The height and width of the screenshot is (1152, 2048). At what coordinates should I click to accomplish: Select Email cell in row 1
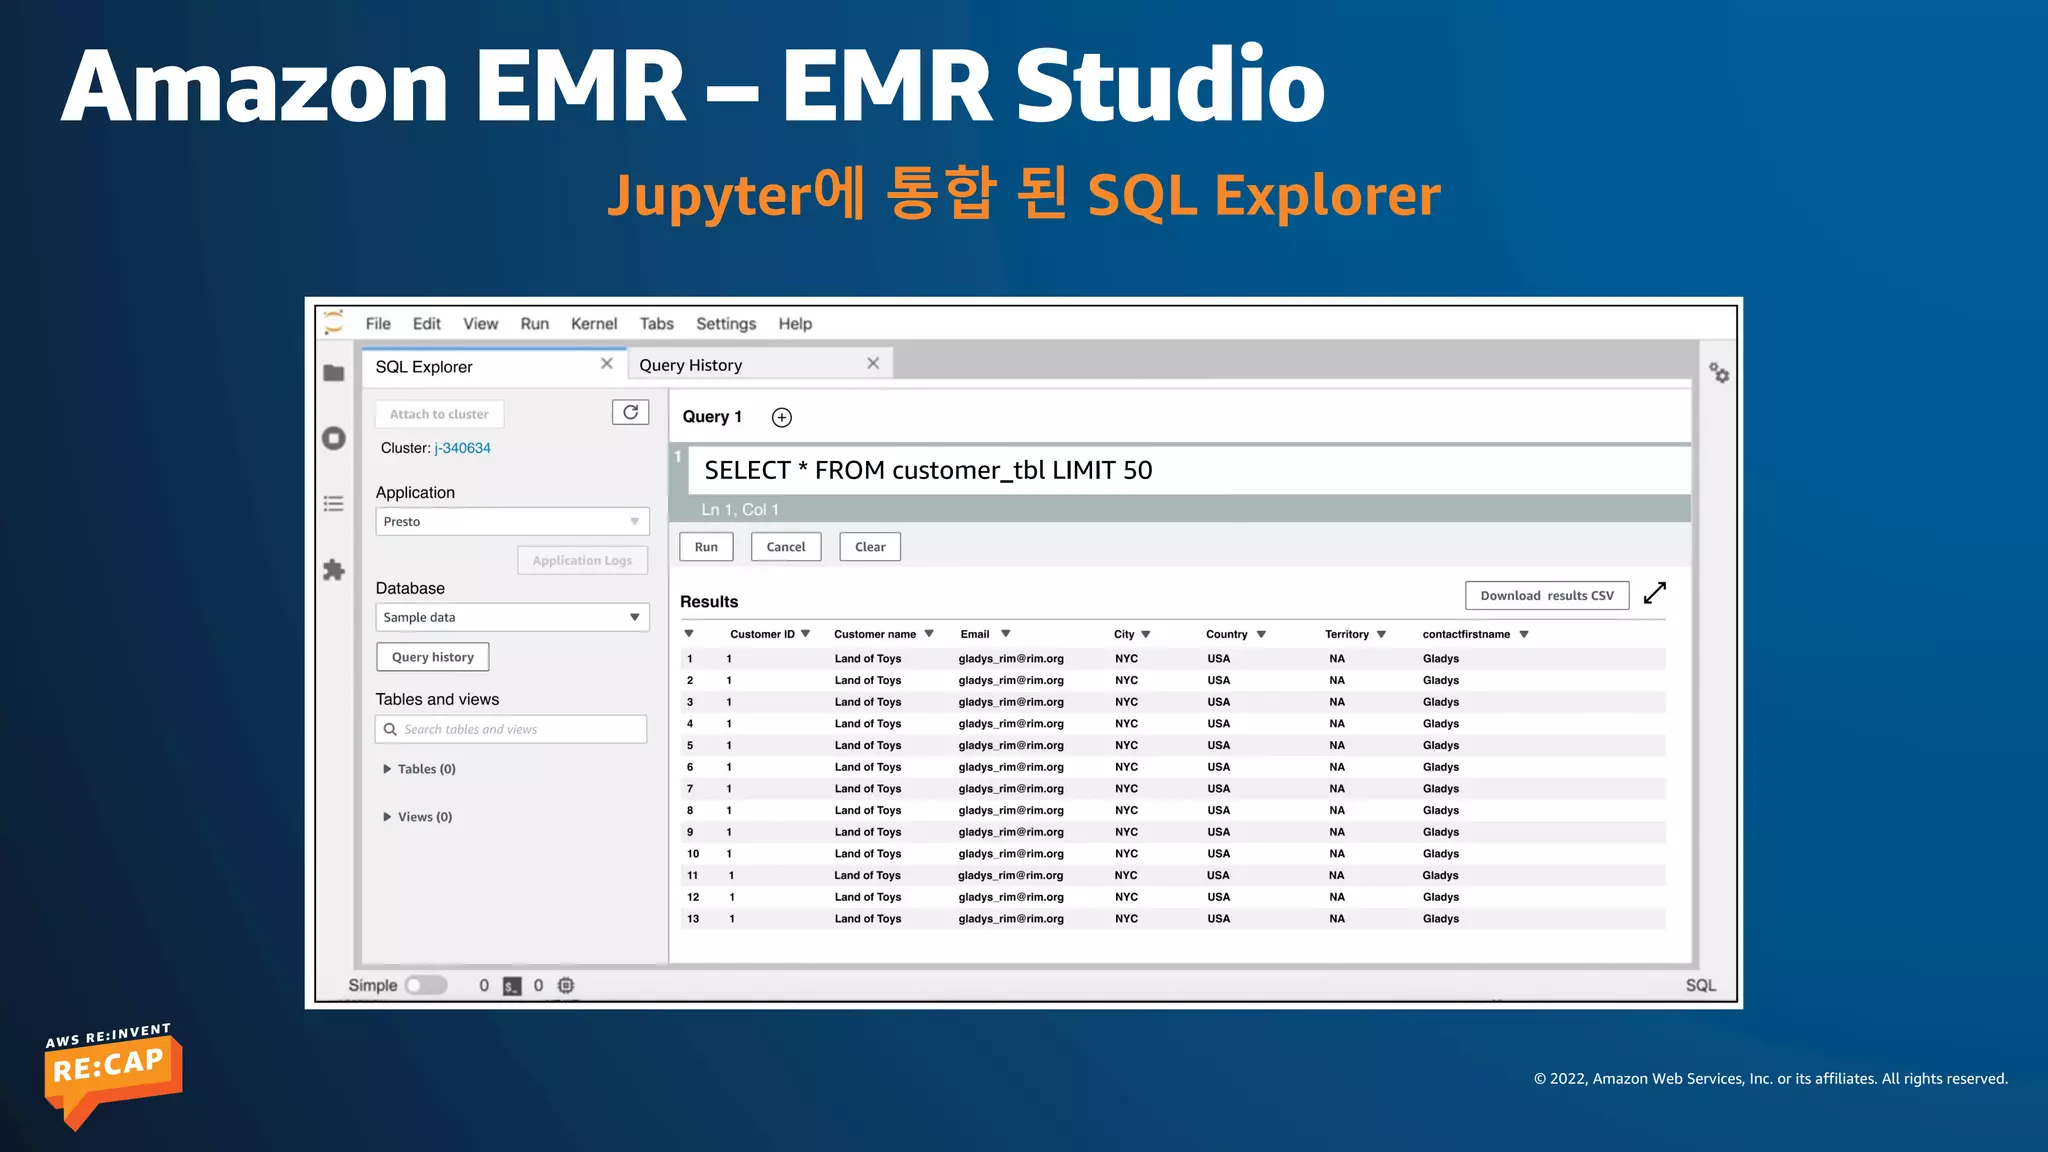click(x=1011, y=659)
